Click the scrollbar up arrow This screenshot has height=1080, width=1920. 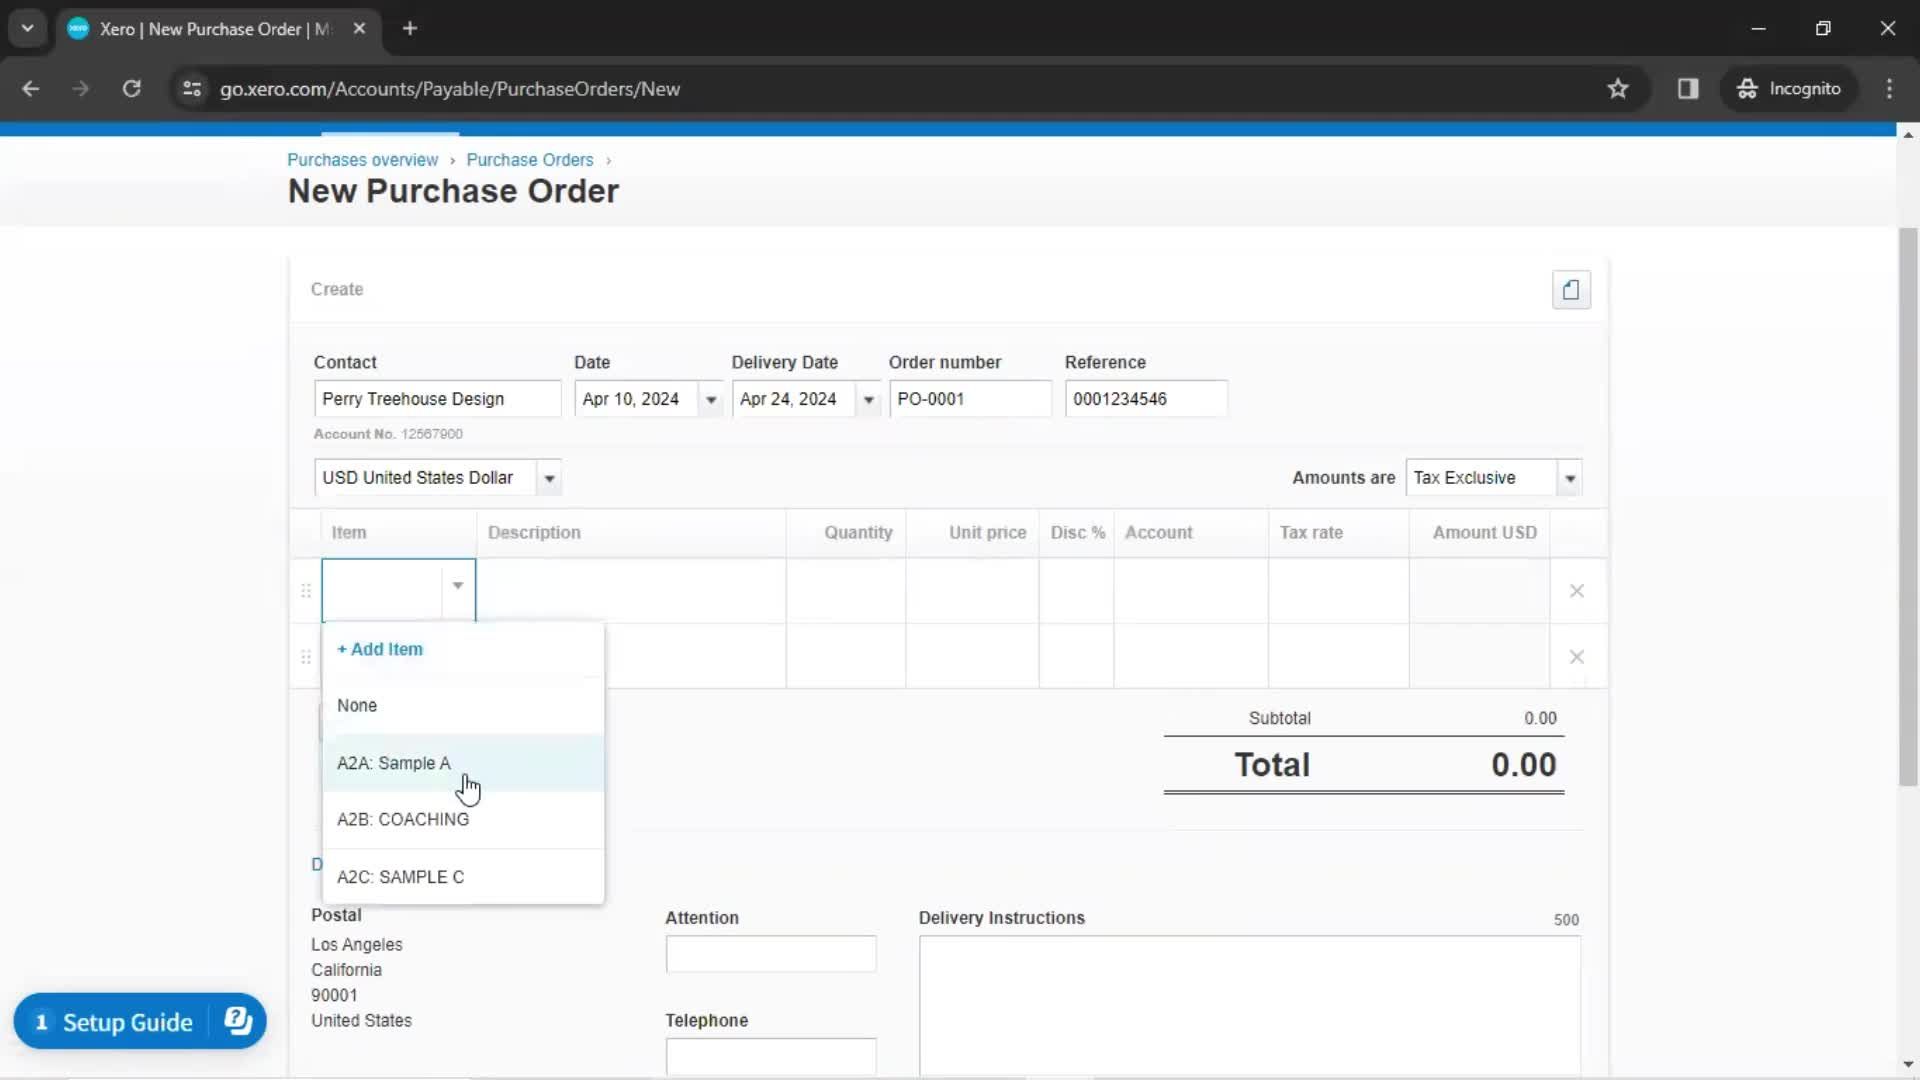coord(1908,135)
